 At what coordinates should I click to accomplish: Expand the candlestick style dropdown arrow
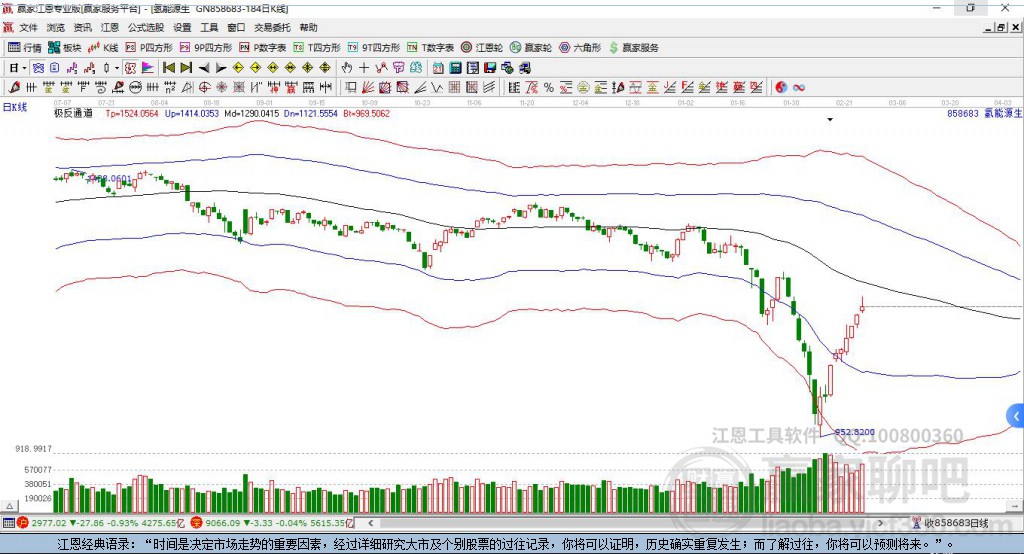[x=117, y=68]
